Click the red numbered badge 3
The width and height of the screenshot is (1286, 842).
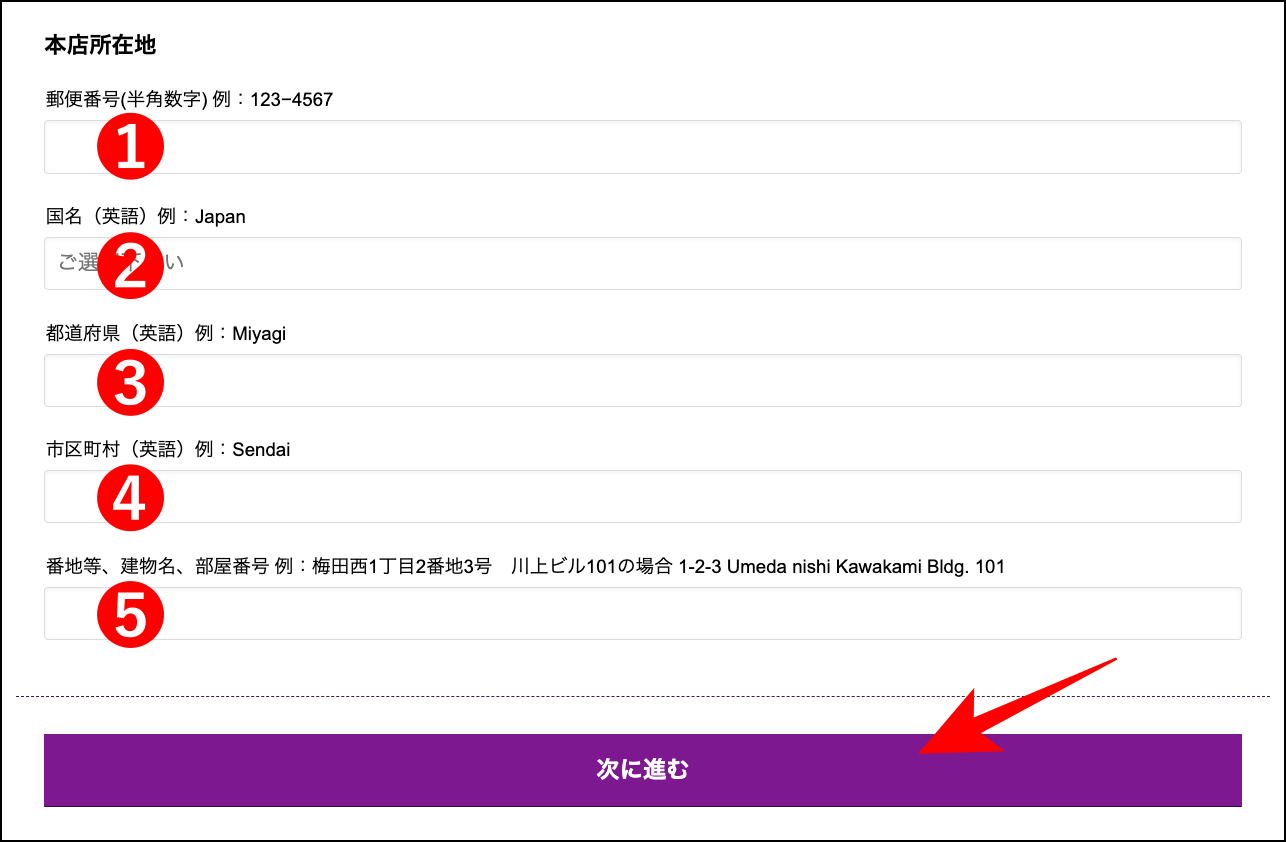coord(129,381)
